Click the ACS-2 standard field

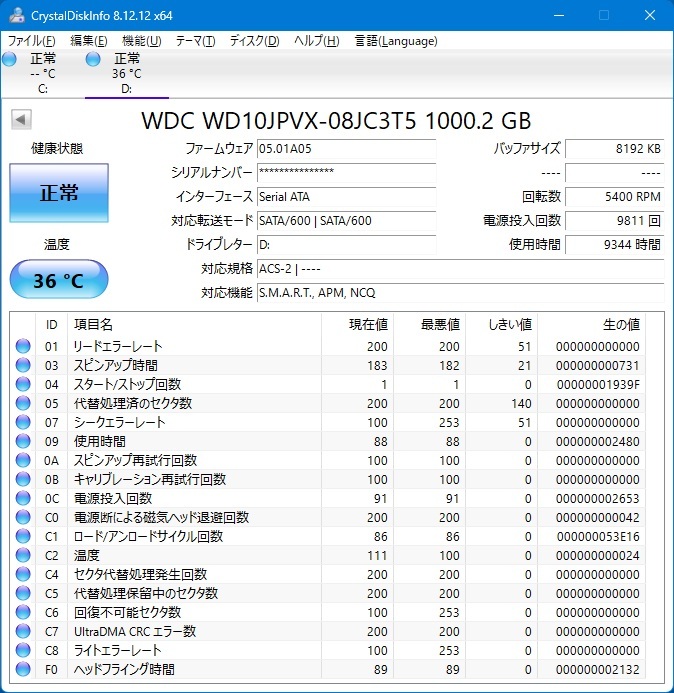click(x=461, y=269)
